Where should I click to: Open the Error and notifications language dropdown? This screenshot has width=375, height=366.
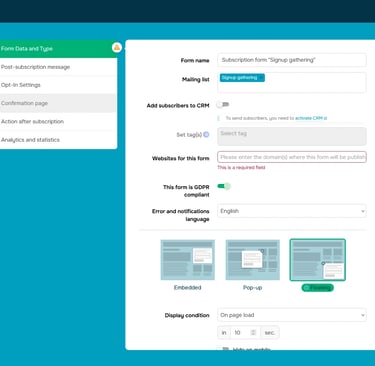coord(292,211)
